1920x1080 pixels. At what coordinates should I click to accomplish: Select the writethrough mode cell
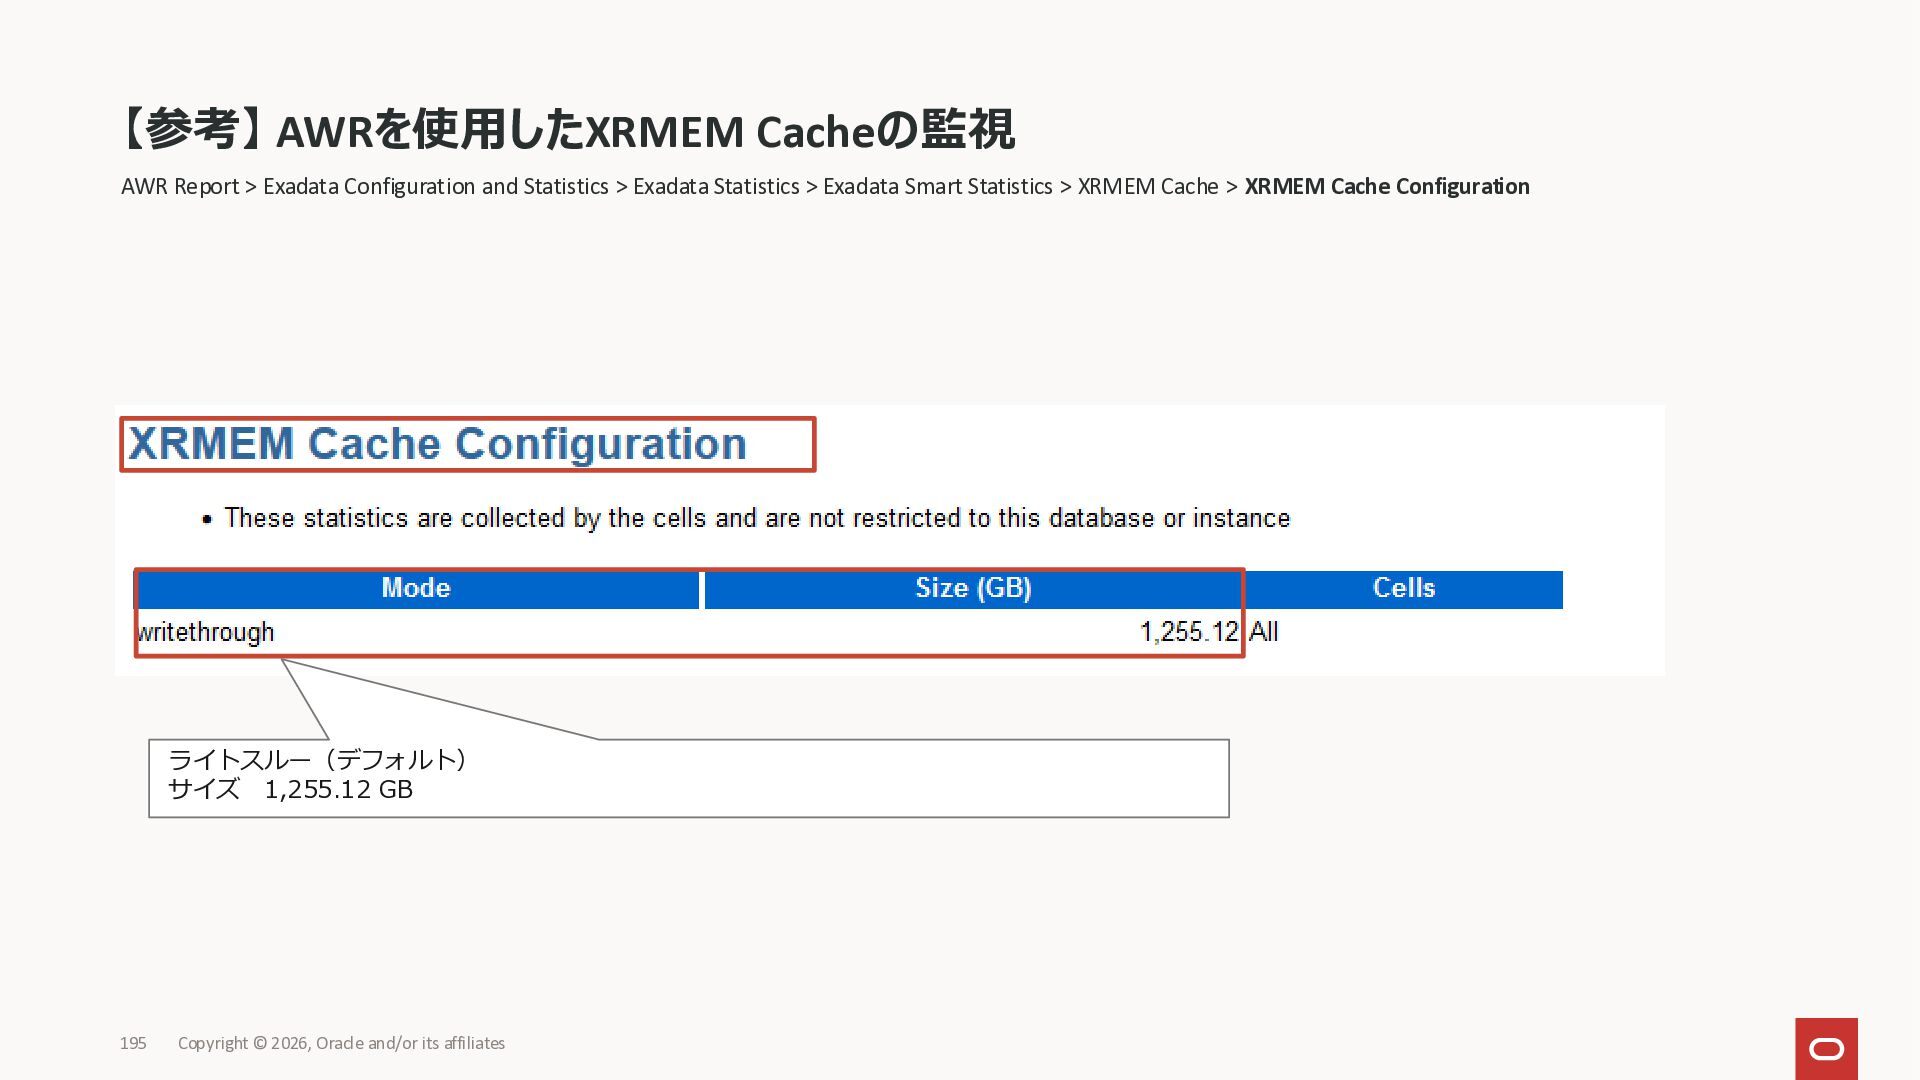click(x=206, y=632)
